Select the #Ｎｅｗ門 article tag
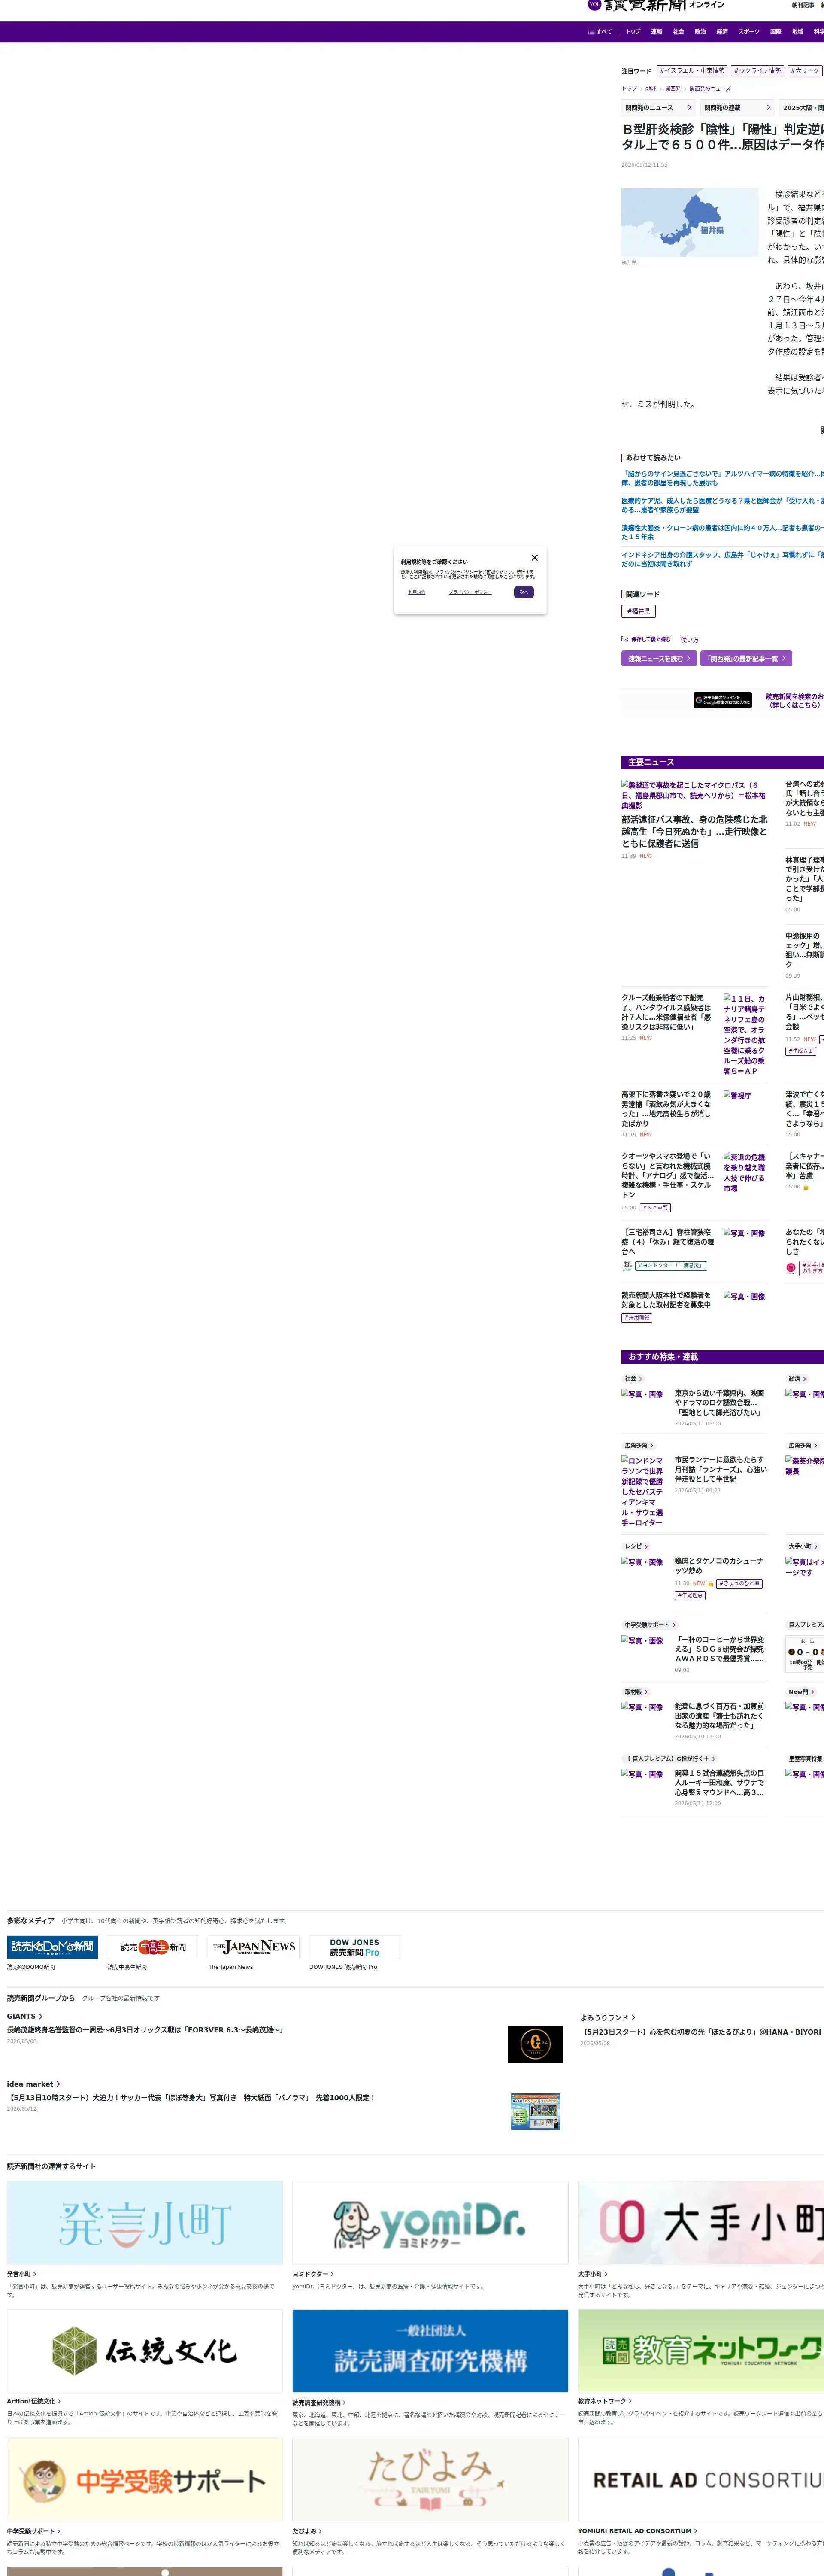824x2576 pixels. 655,1208
